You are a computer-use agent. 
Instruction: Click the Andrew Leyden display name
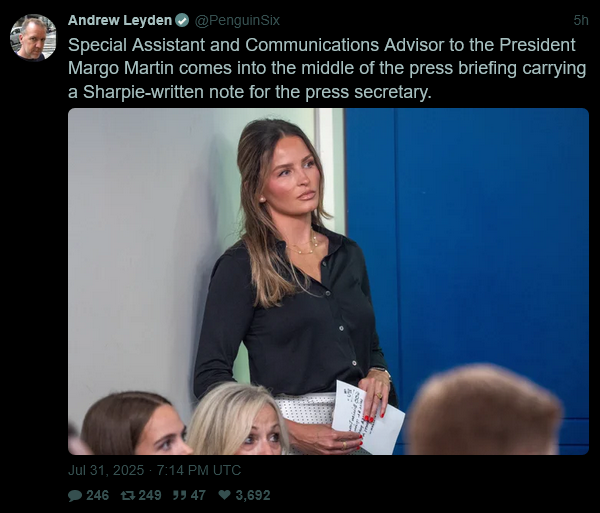click(120, 20)
